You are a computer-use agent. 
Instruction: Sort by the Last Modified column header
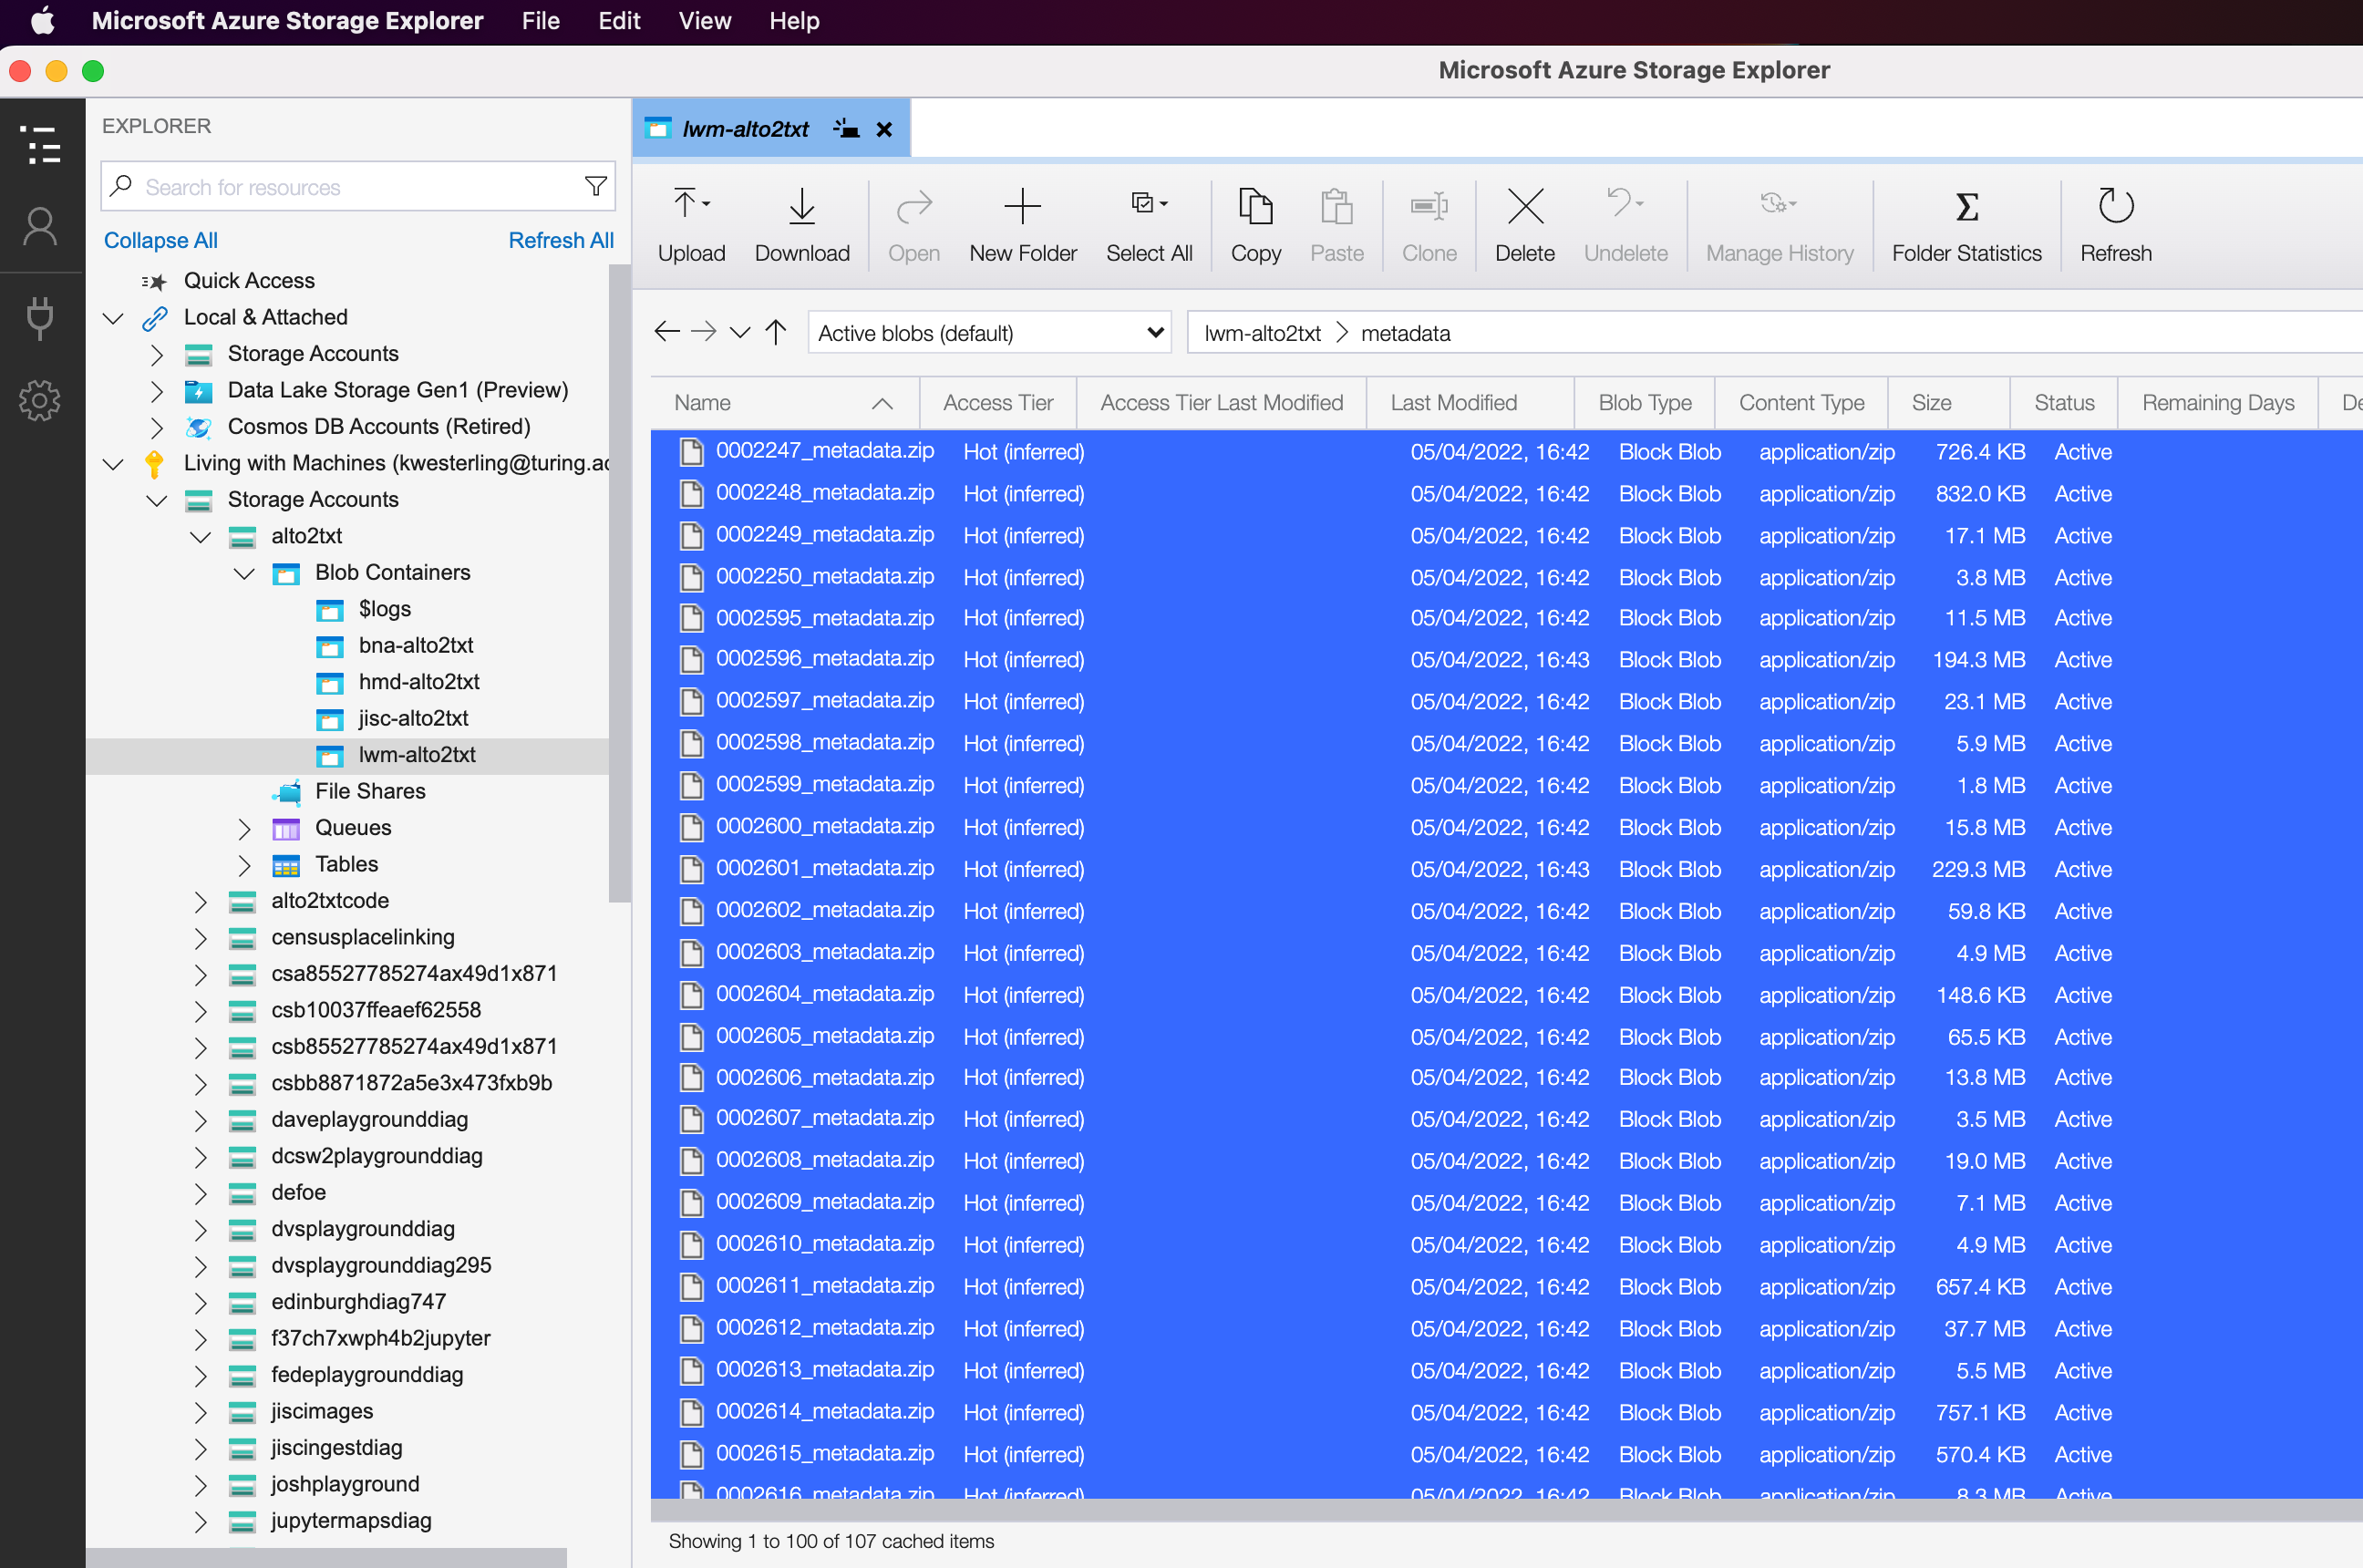click(x=1469, y=402)
